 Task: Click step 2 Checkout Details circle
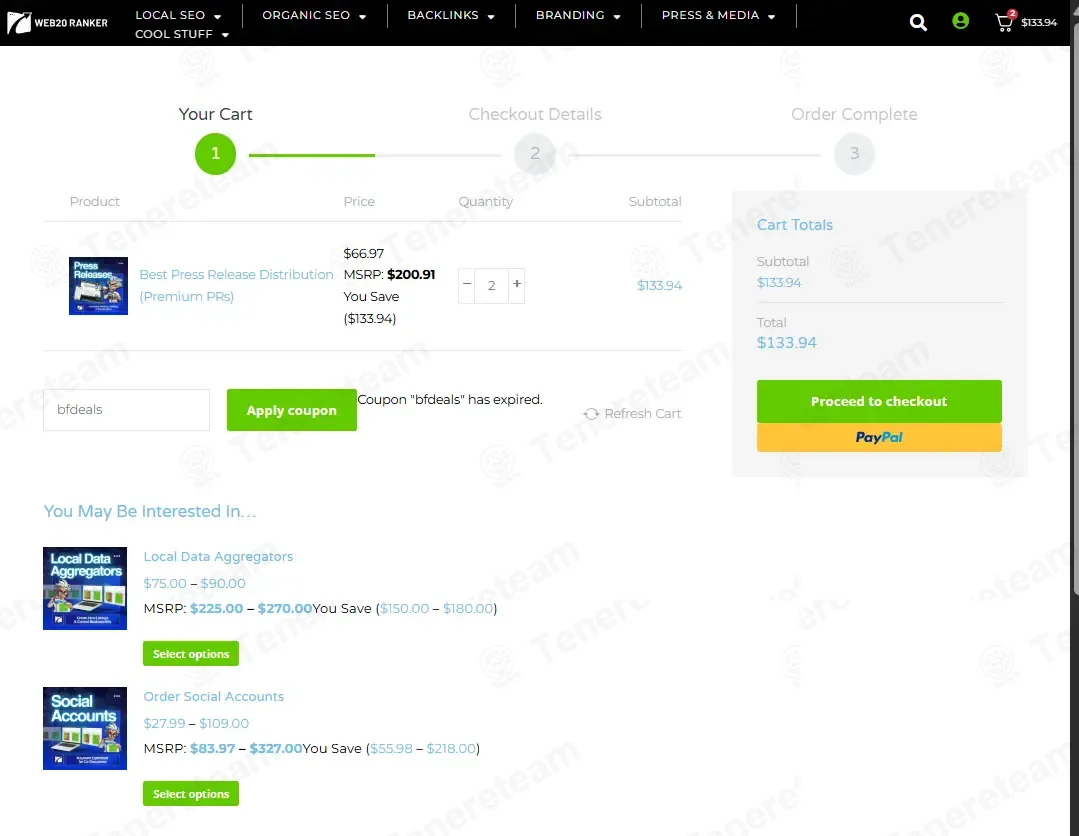[535, 153]
